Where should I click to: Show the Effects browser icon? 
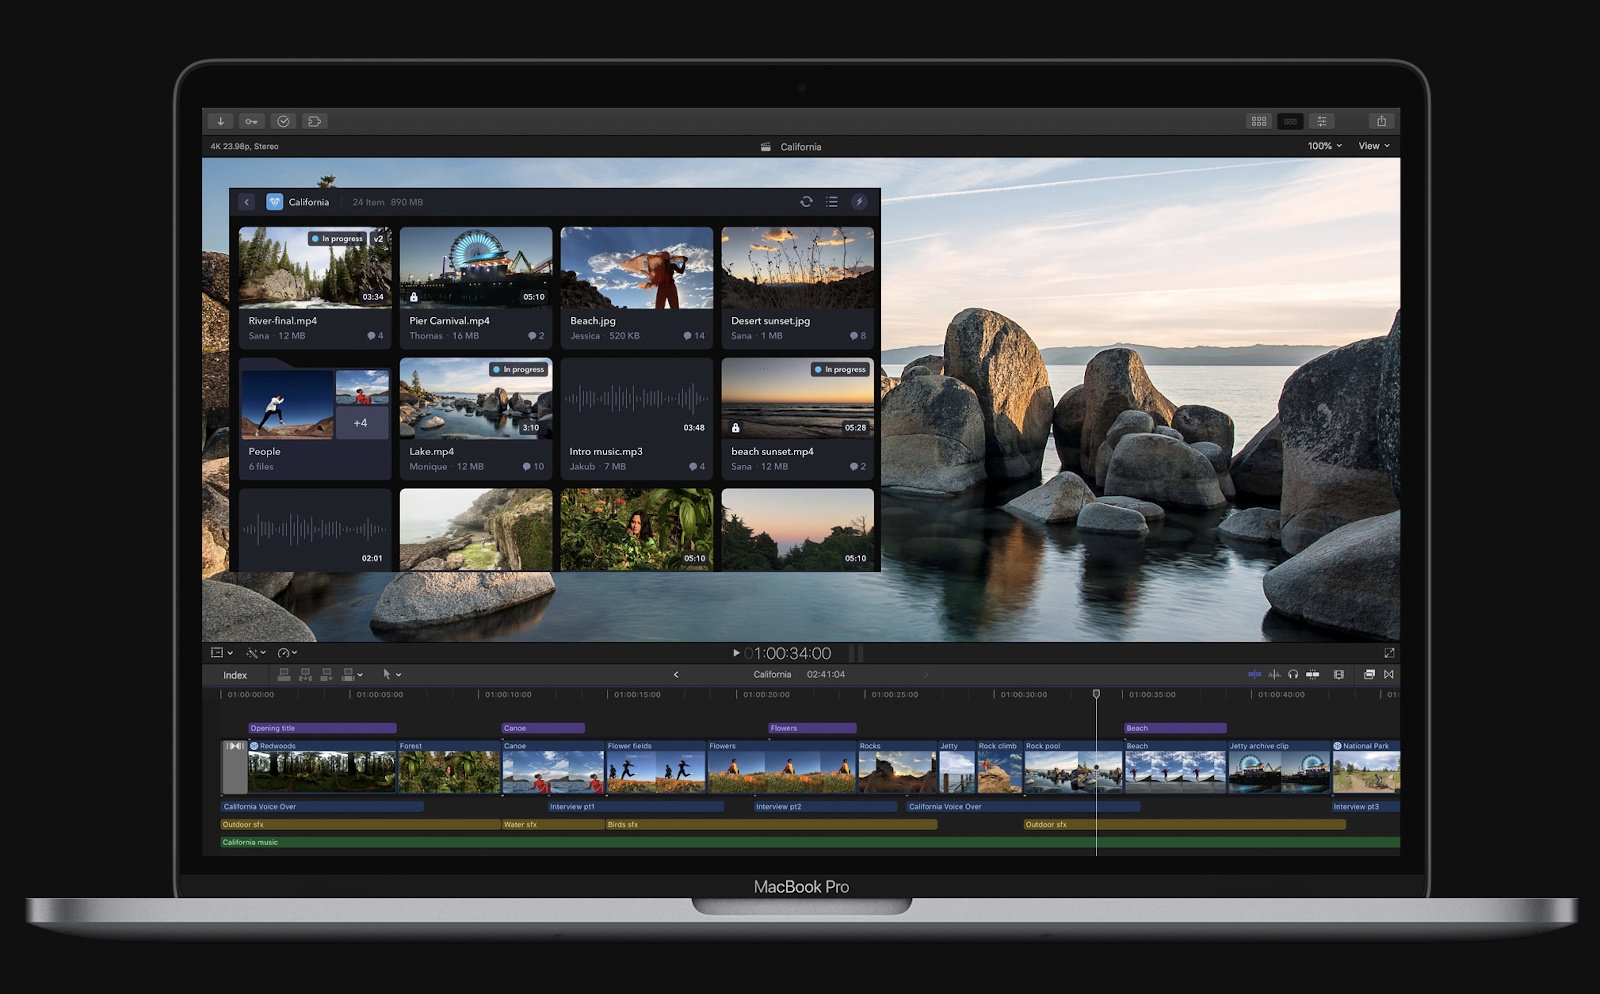coord(1369,675)
